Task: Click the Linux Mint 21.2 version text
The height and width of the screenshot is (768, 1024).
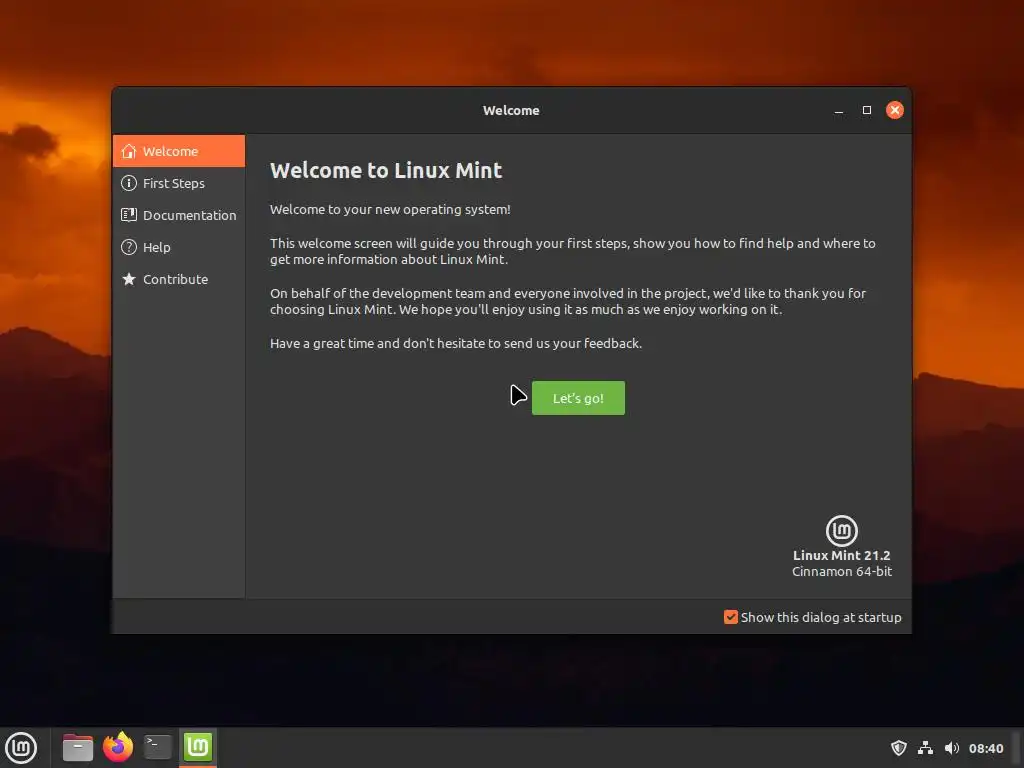Action: click(842, 555)
